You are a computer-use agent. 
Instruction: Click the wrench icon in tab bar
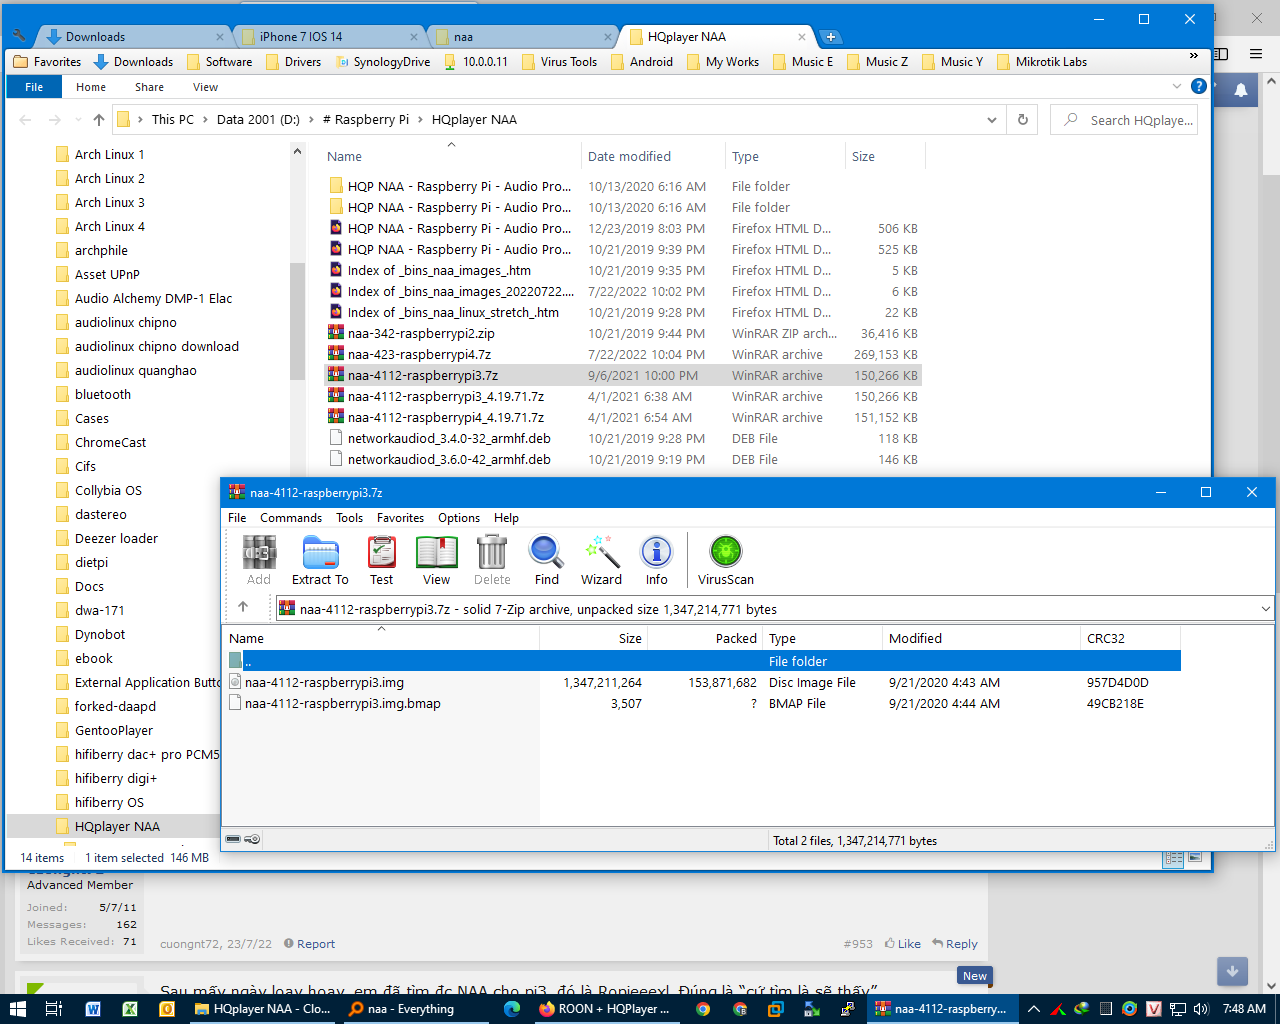coord(20,36)
